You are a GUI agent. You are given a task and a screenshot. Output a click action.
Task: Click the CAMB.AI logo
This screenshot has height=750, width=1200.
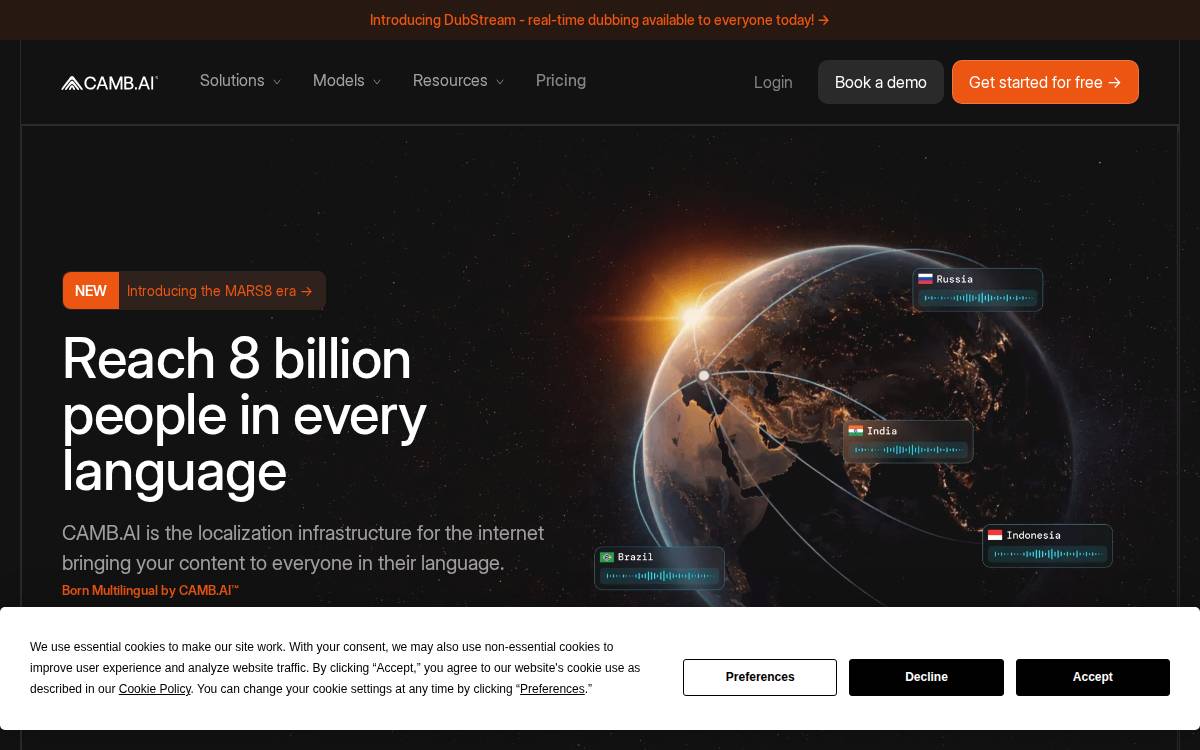tap(110, 83)
